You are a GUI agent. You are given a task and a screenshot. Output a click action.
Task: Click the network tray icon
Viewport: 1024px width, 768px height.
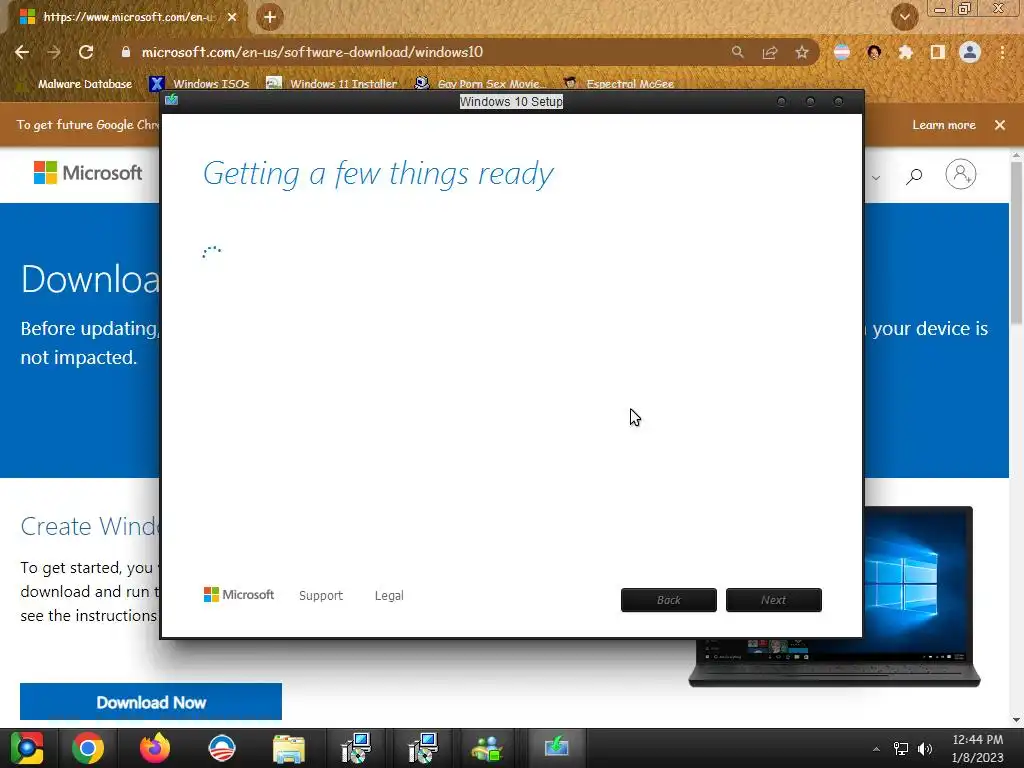point(901,749)
